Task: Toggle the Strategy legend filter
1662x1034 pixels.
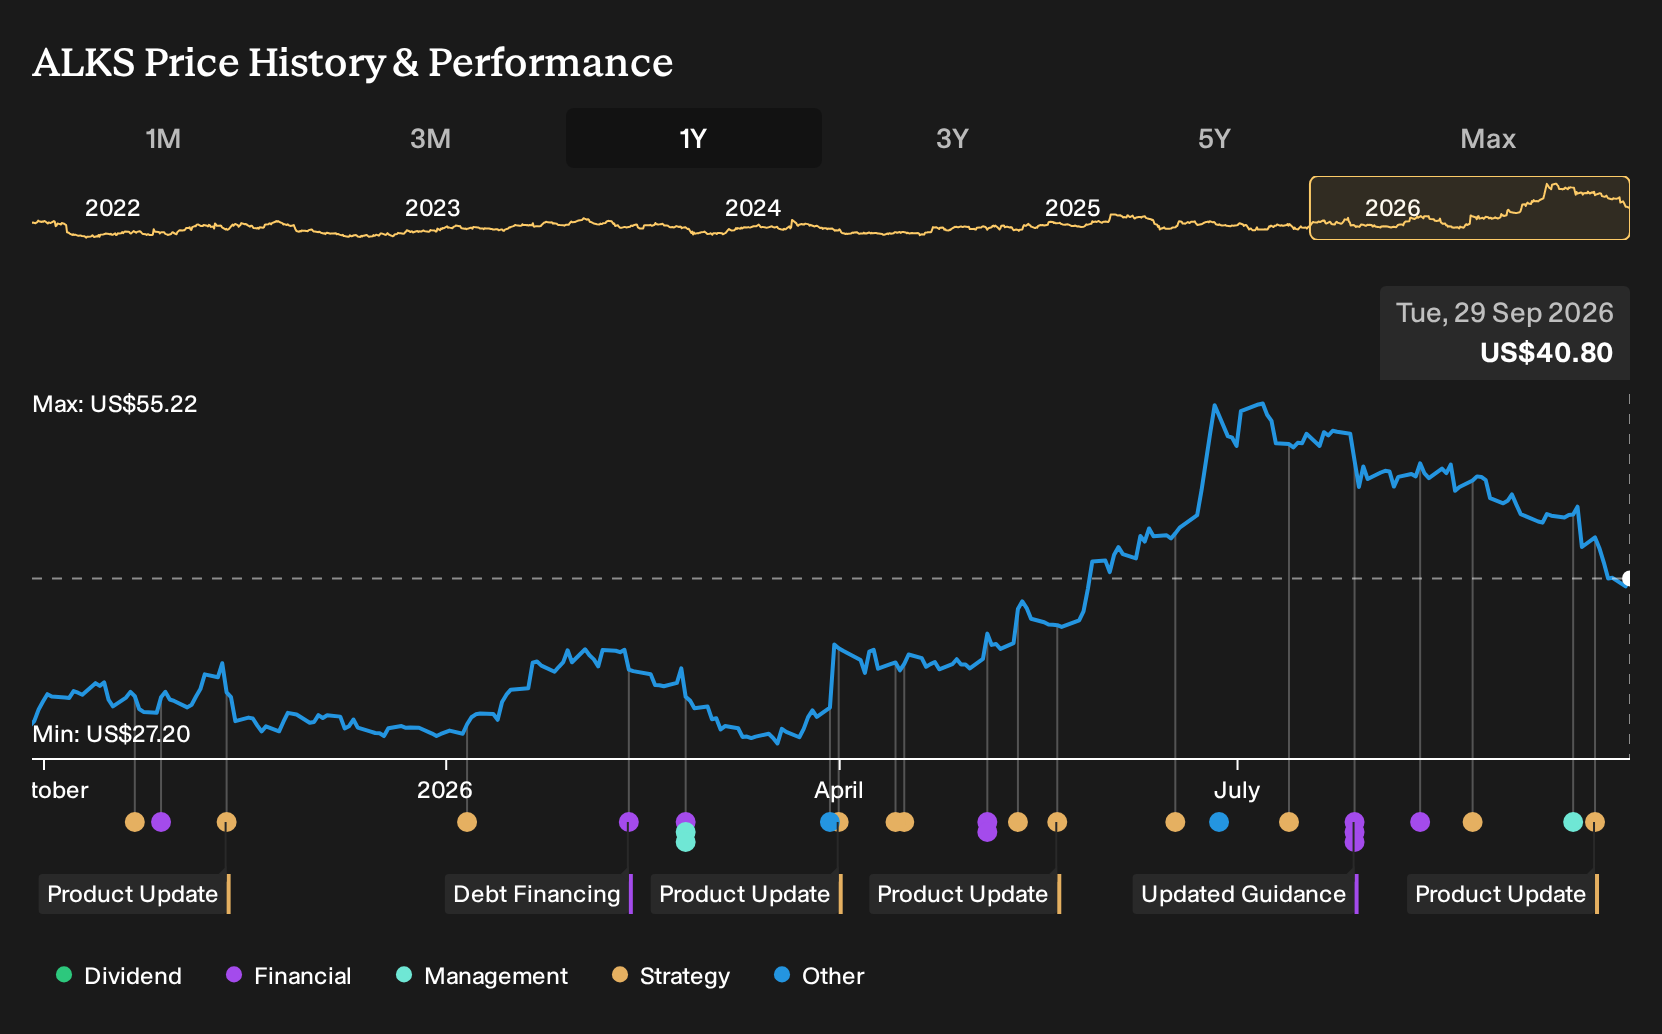Action: tap(671, 976)
